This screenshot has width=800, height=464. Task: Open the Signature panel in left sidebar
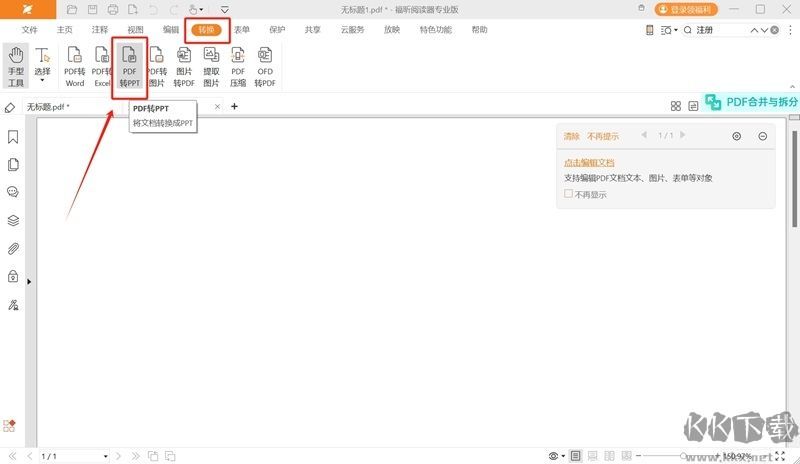13,305
